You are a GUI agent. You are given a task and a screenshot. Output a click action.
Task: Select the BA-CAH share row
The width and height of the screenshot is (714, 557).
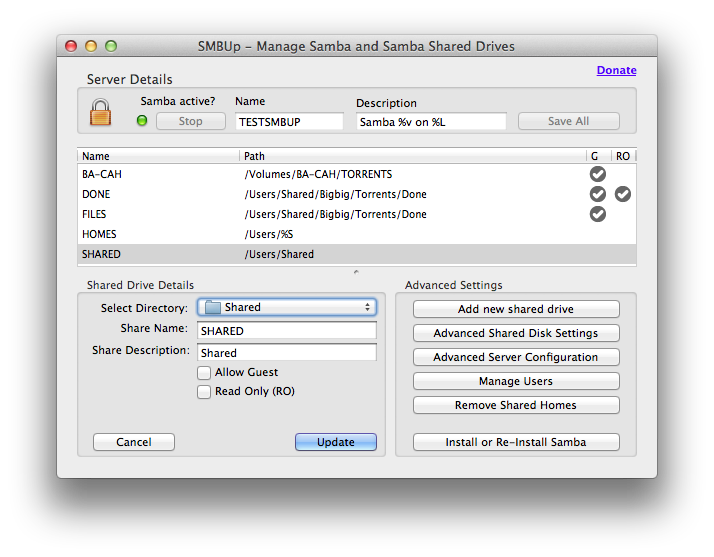(x=357, y=174)
